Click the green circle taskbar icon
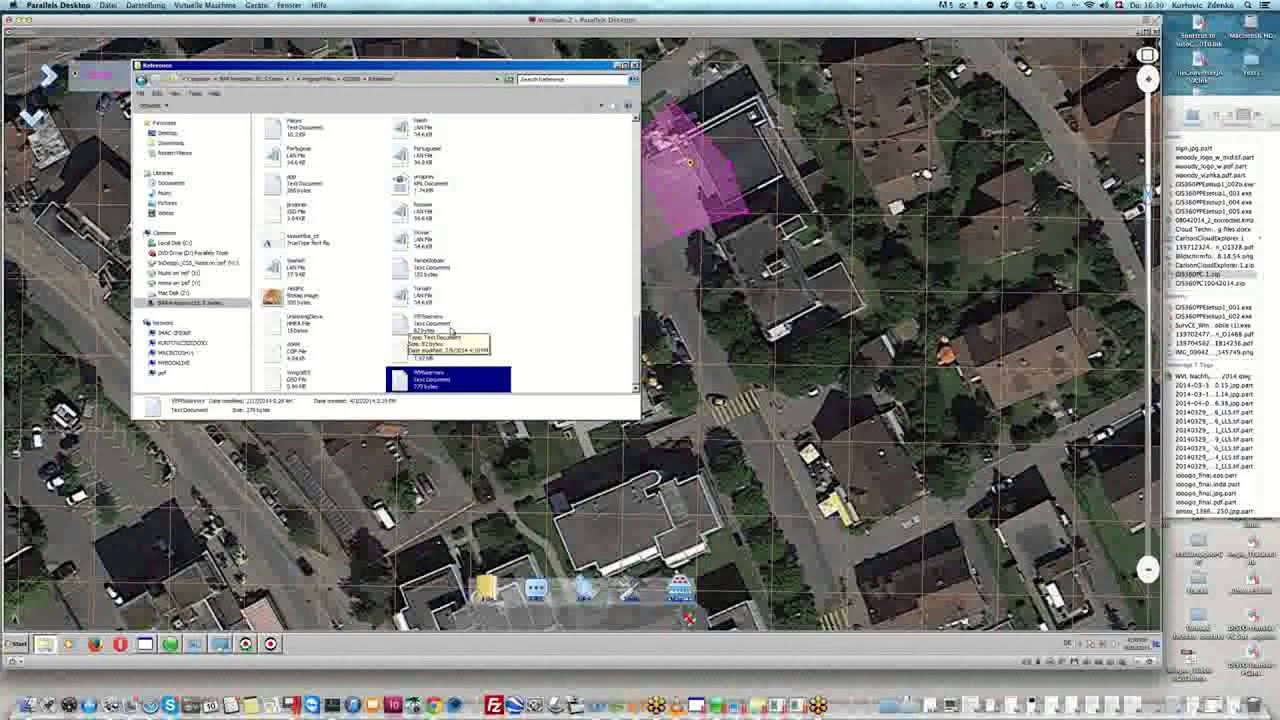The width and height of the screenshot is (1280, 720). pos(170,644)
